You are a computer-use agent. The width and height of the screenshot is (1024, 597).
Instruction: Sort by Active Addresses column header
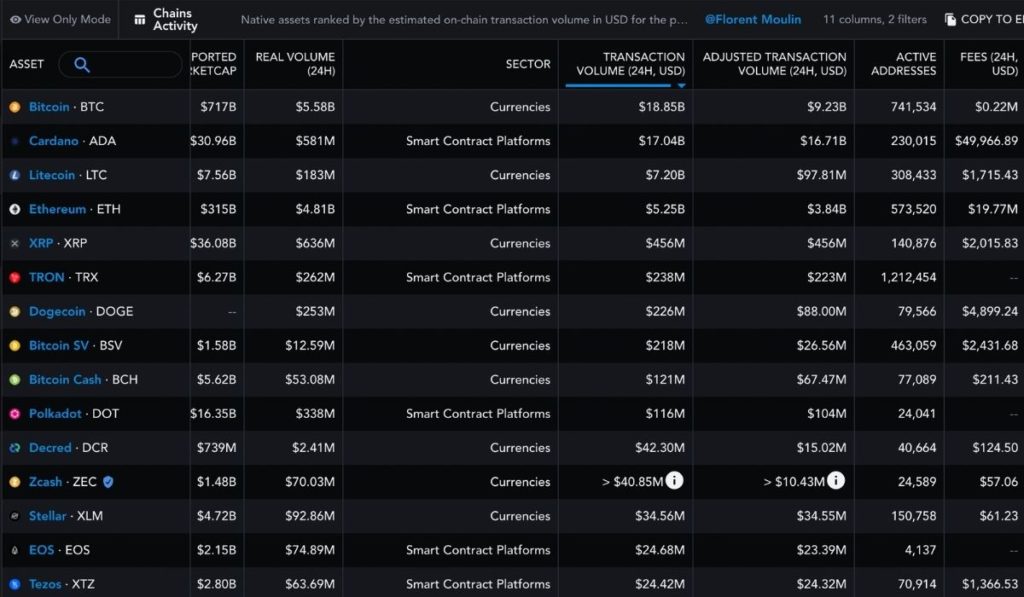[x=903, y=64]
